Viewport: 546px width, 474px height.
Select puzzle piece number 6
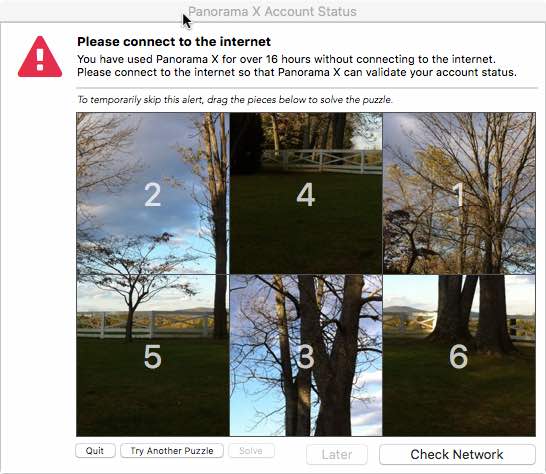(459, 355)
